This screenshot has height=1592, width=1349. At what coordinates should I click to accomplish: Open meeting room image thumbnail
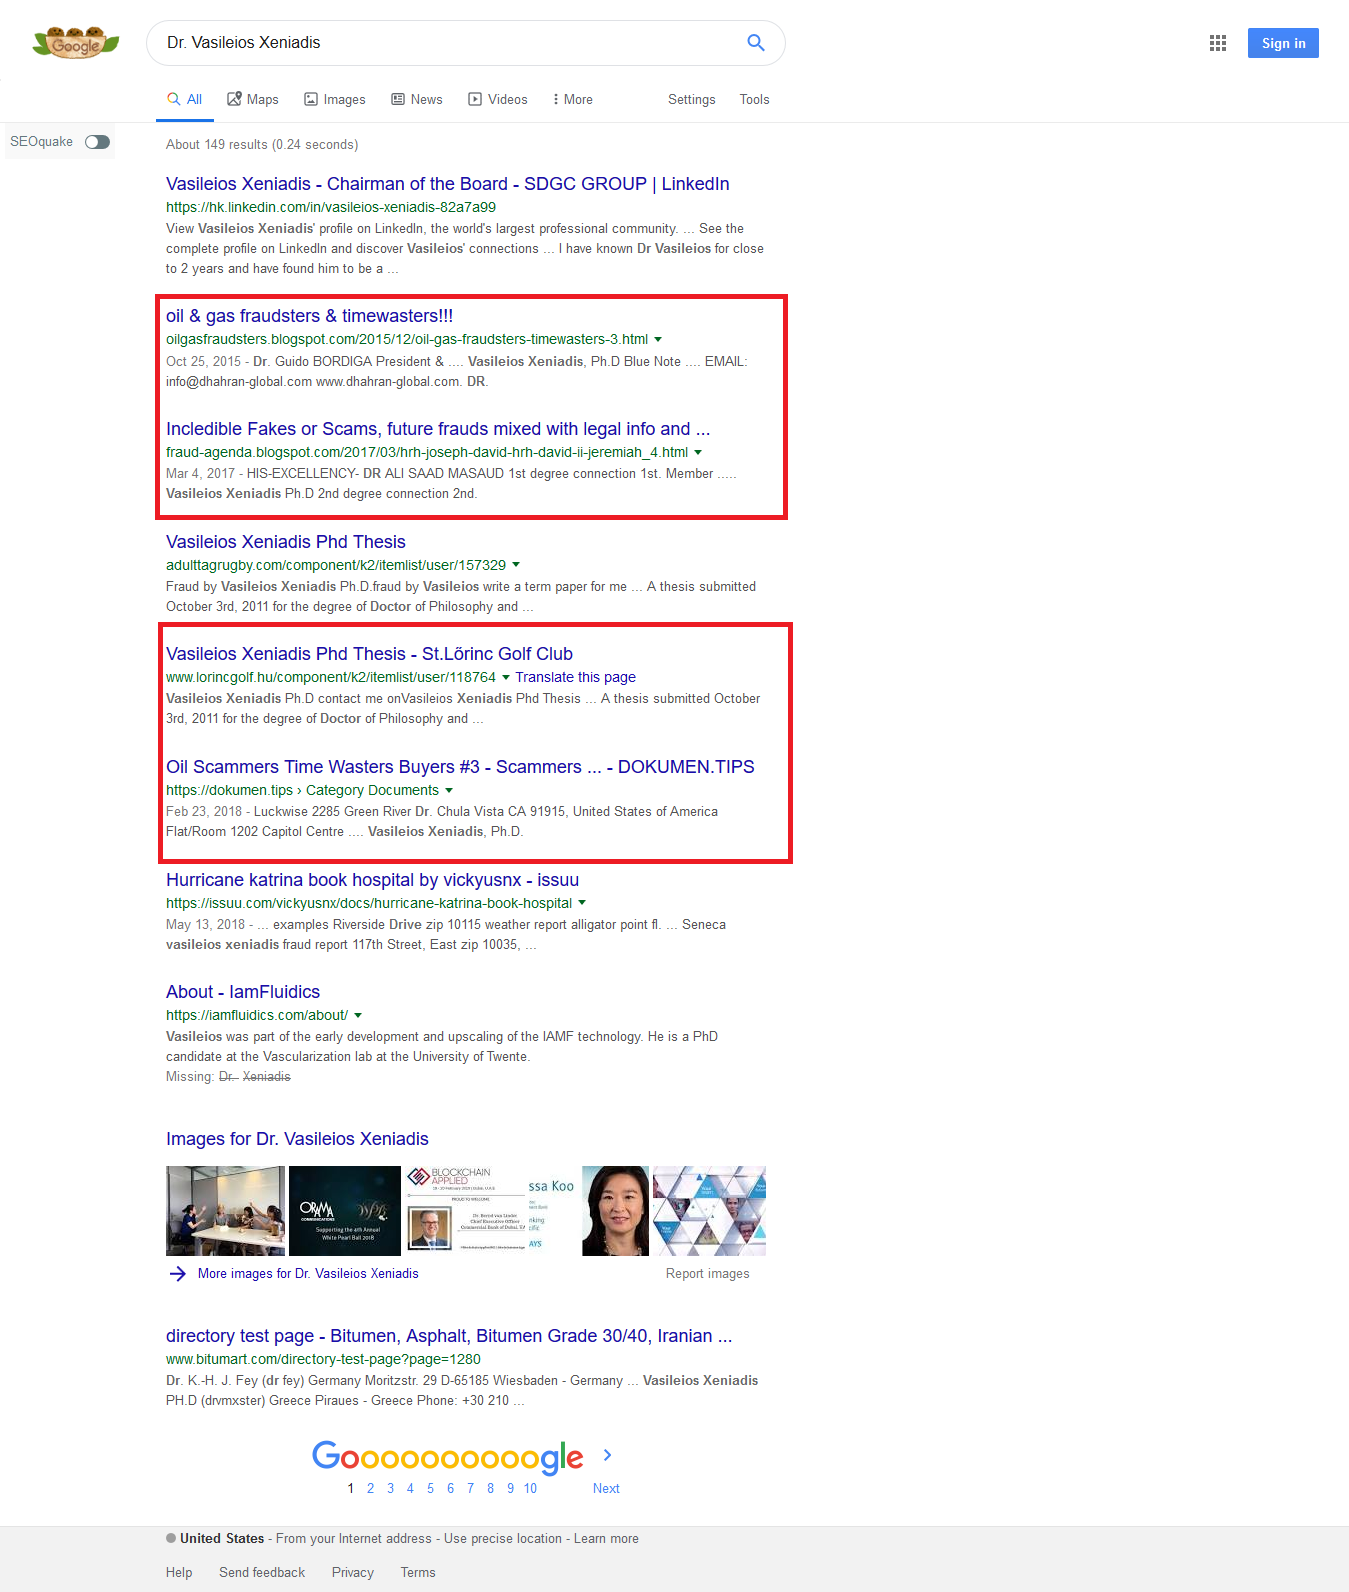[225, 1210]
